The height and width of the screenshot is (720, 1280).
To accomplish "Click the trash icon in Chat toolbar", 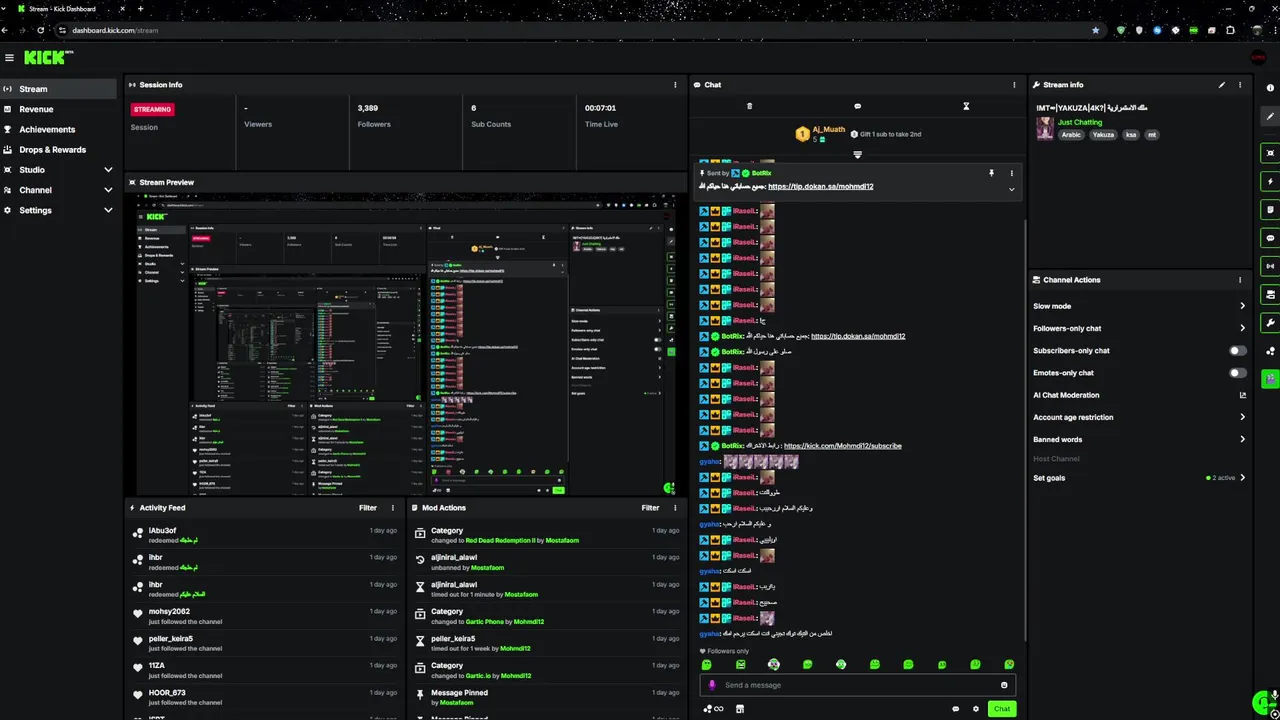I will click(749, 106).
